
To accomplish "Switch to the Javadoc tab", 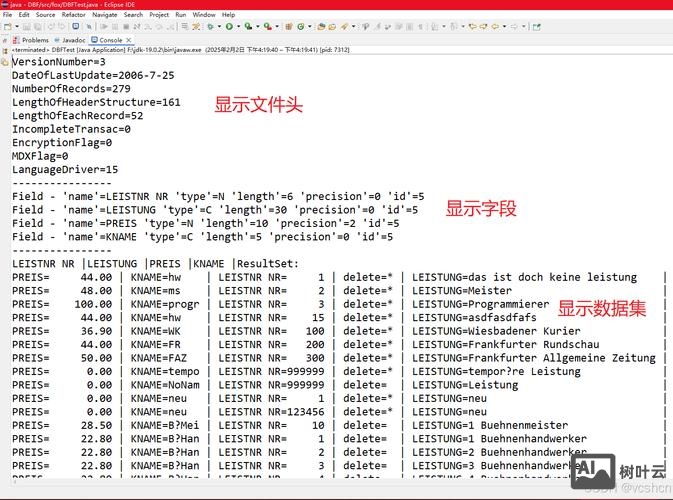I will point(70,40).
